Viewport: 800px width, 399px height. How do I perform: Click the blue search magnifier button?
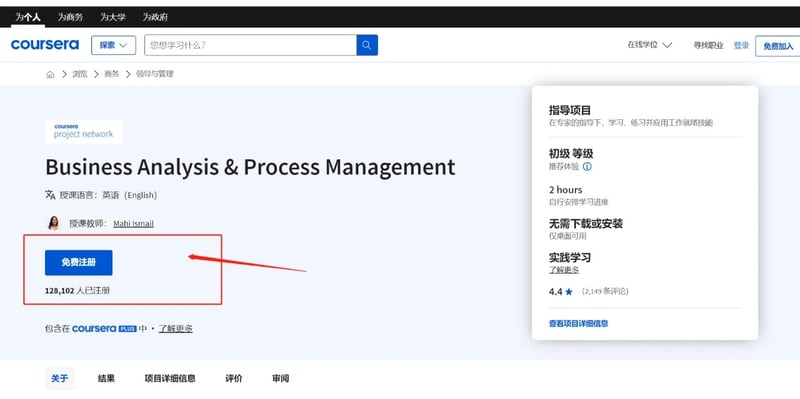(x=367, y=45)
